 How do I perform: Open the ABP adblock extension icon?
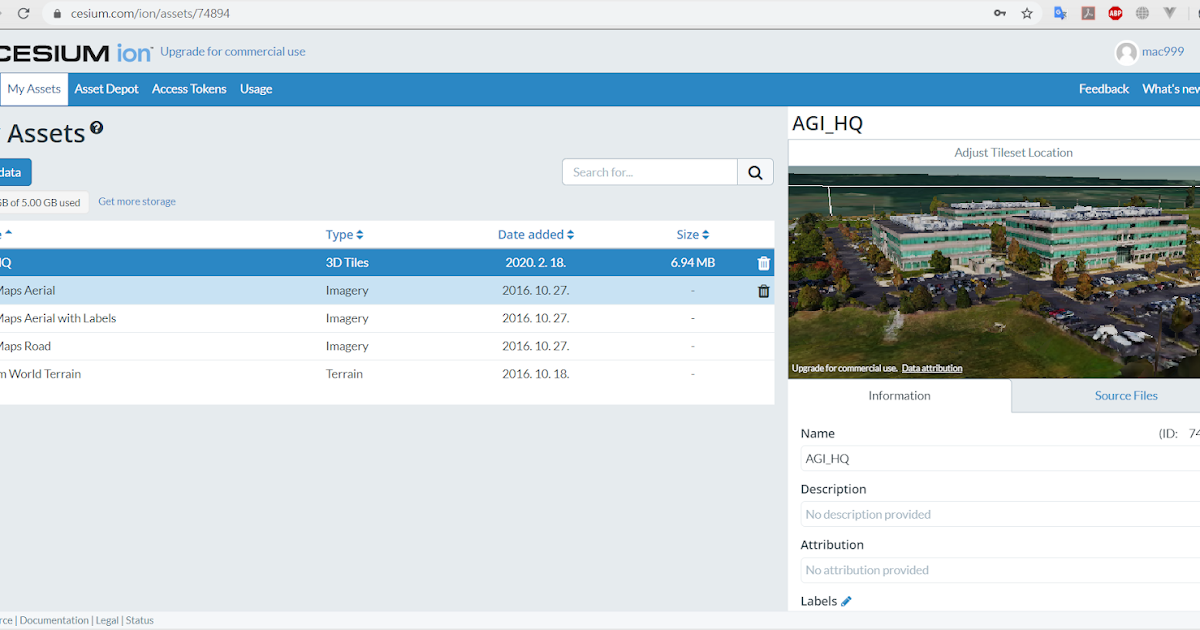click(1115, 13)
